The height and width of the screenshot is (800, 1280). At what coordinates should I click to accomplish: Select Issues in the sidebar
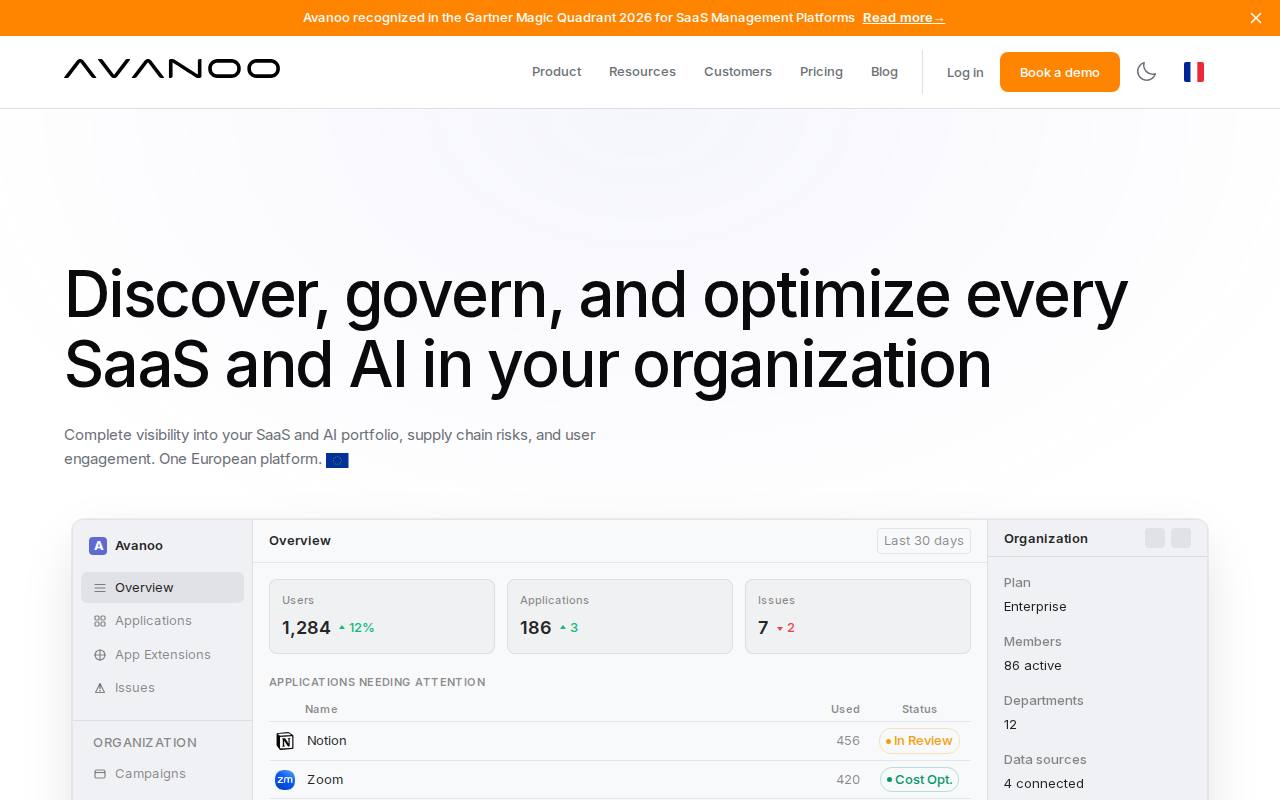tap(162, 688)
